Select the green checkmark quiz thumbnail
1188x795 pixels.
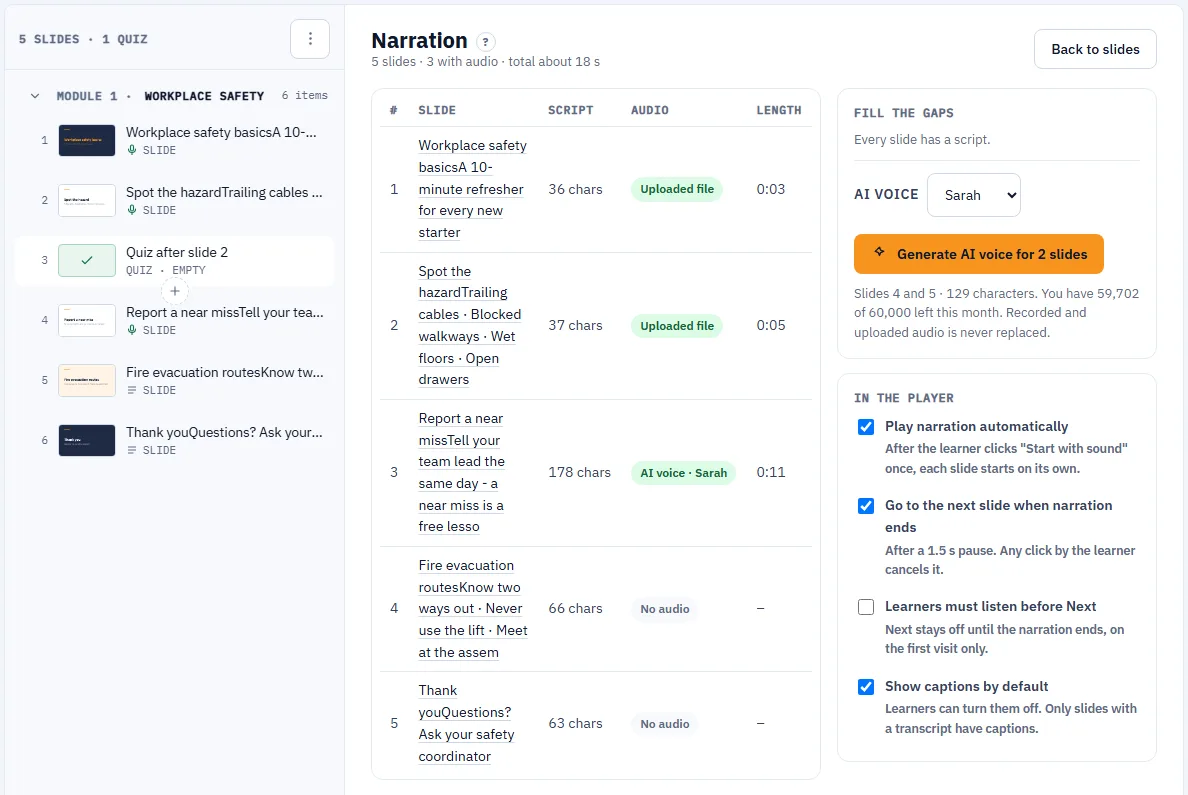[87, 261]
